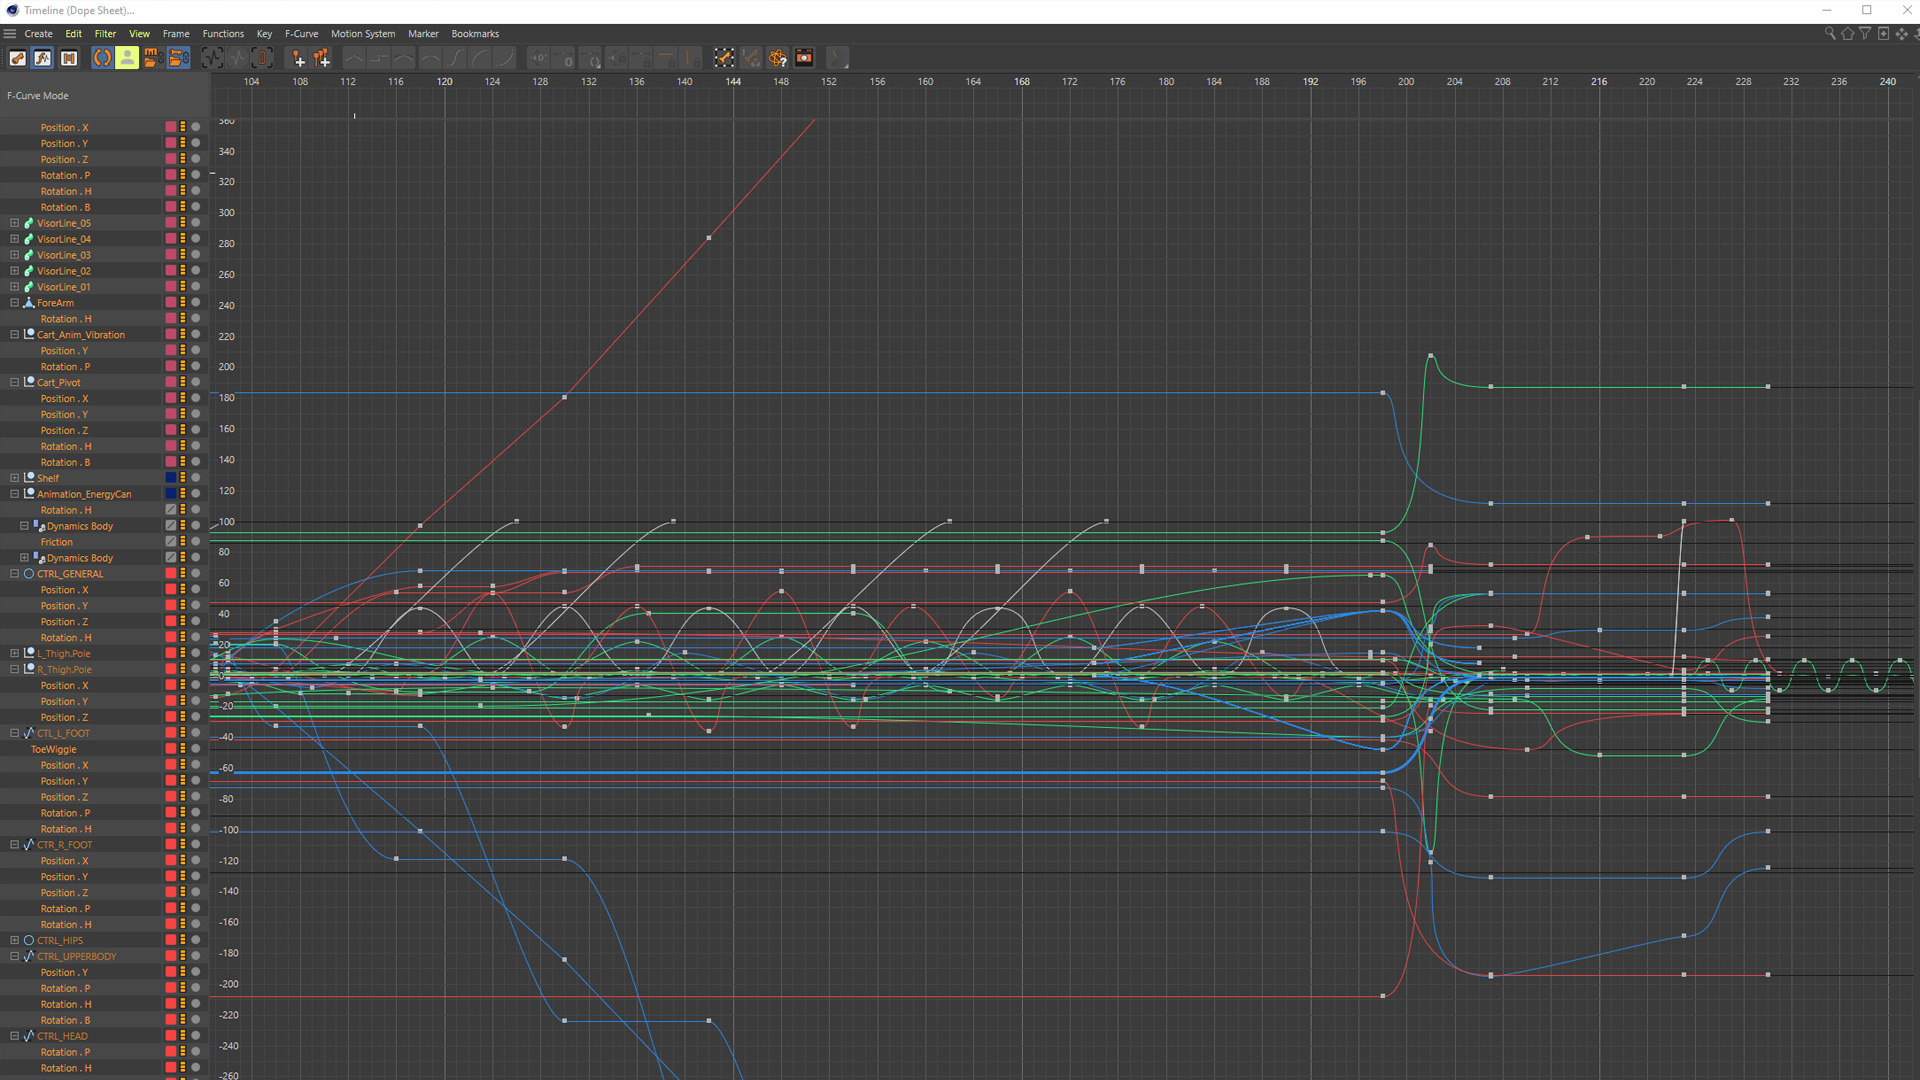Click red color swatch beside Animation_EnergyCan Rotation . H
The height and width of the screenshot is (1080, 1920).
[x=171, y=510]
